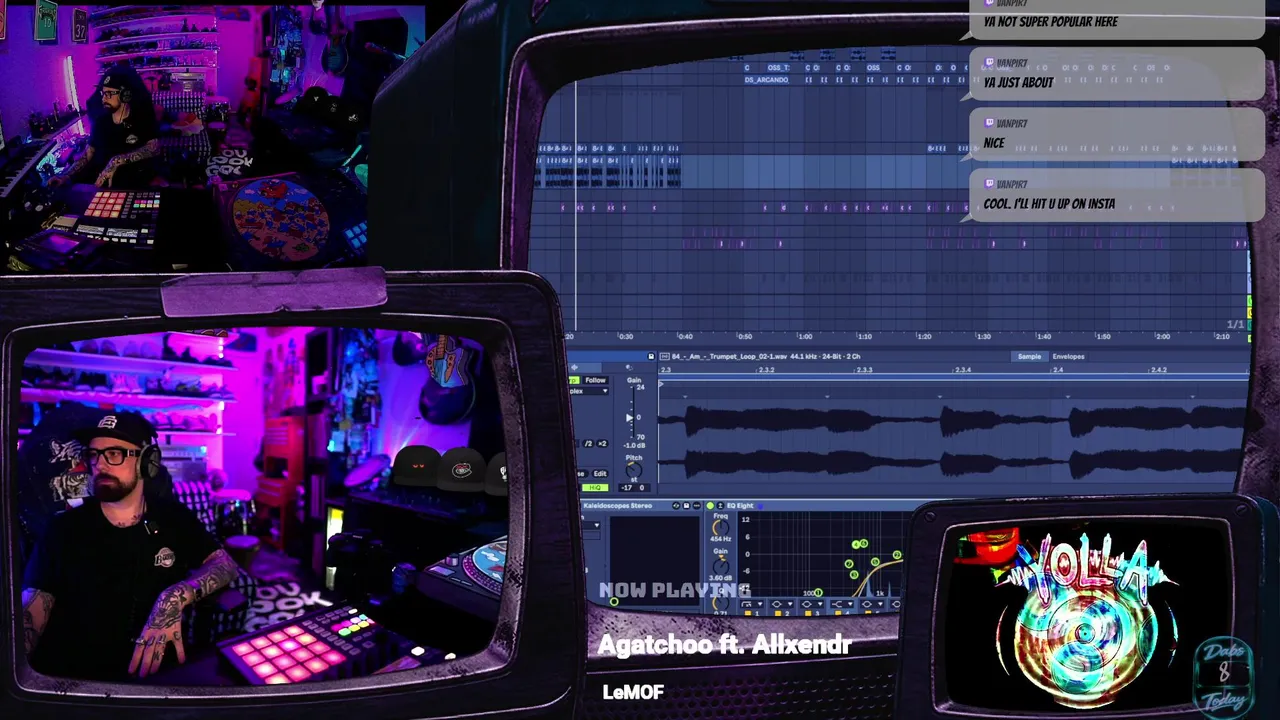1280x720 pixels.
Task: Click the '1/1' indicator at the arrangement corner
Action: [1236, 324]
